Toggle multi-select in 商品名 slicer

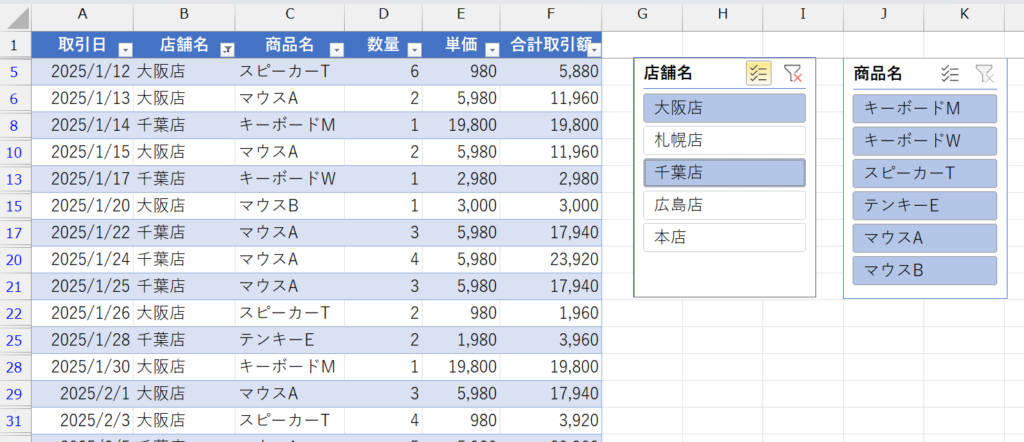[x=951, y=73]
